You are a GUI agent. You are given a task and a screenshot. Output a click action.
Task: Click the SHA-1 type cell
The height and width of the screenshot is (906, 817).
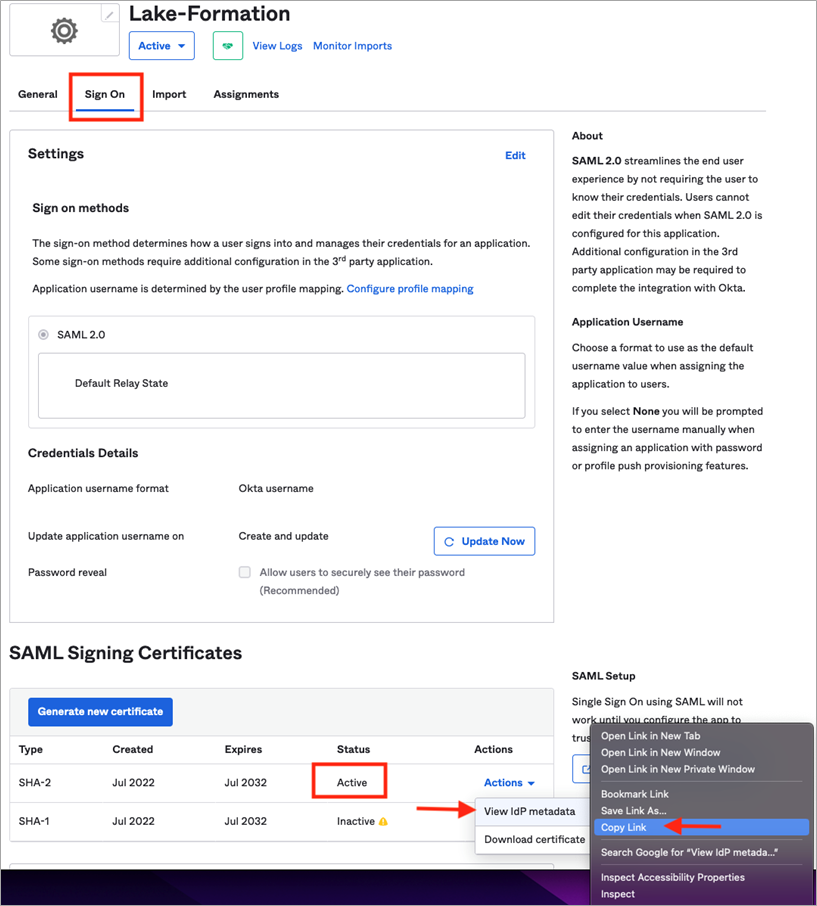click(x=34, y=821)
